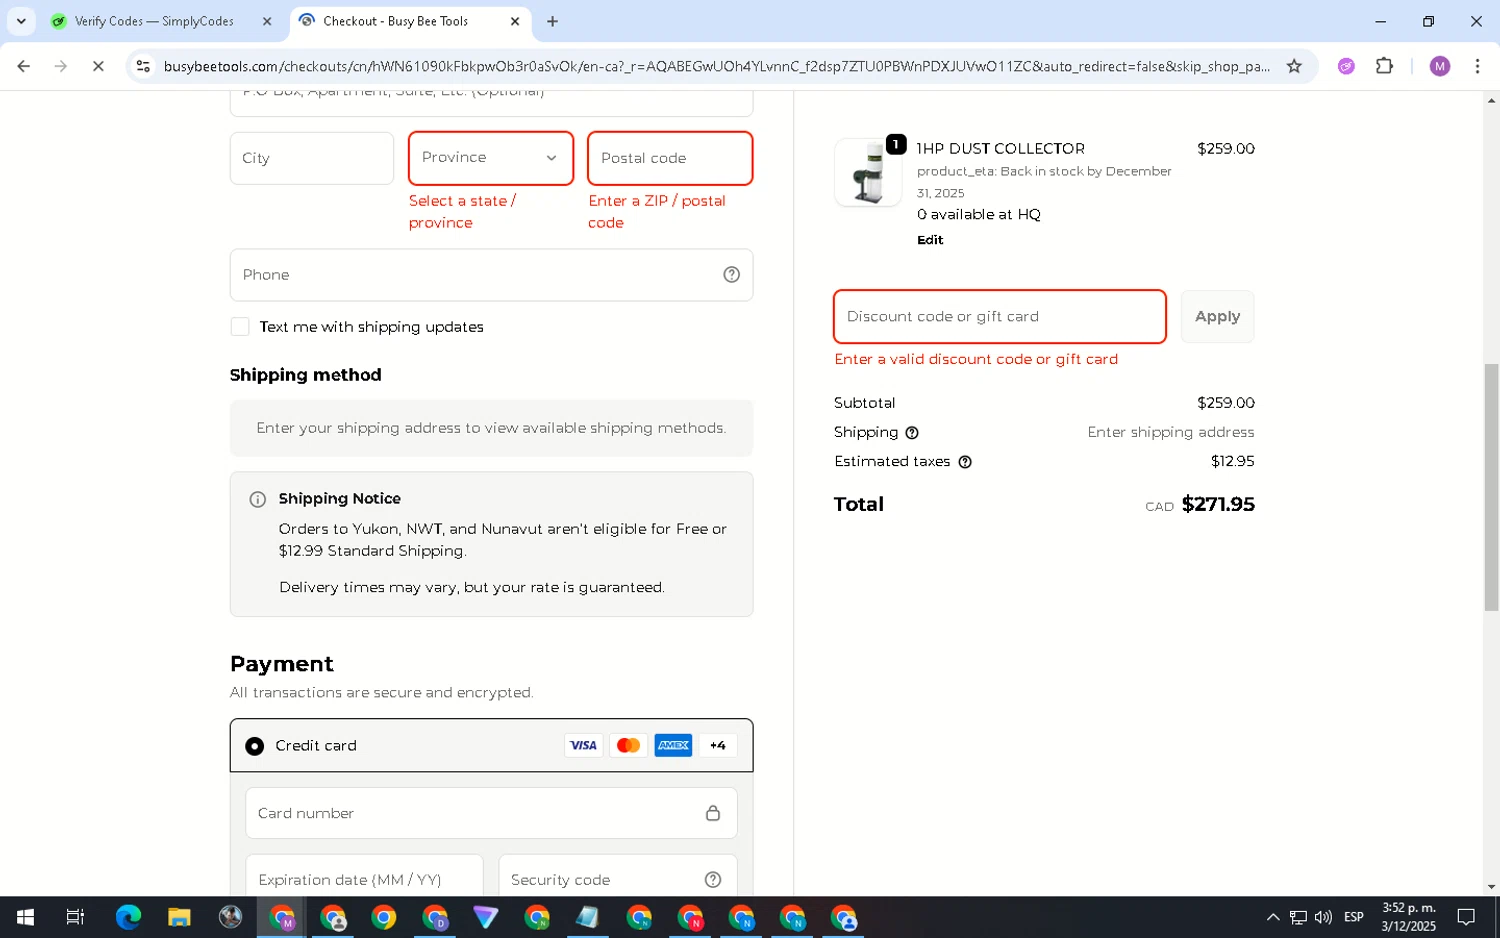The image size is (1500, 938).
Task: Click the Visa card logo
Action: (x=583, y=745)
